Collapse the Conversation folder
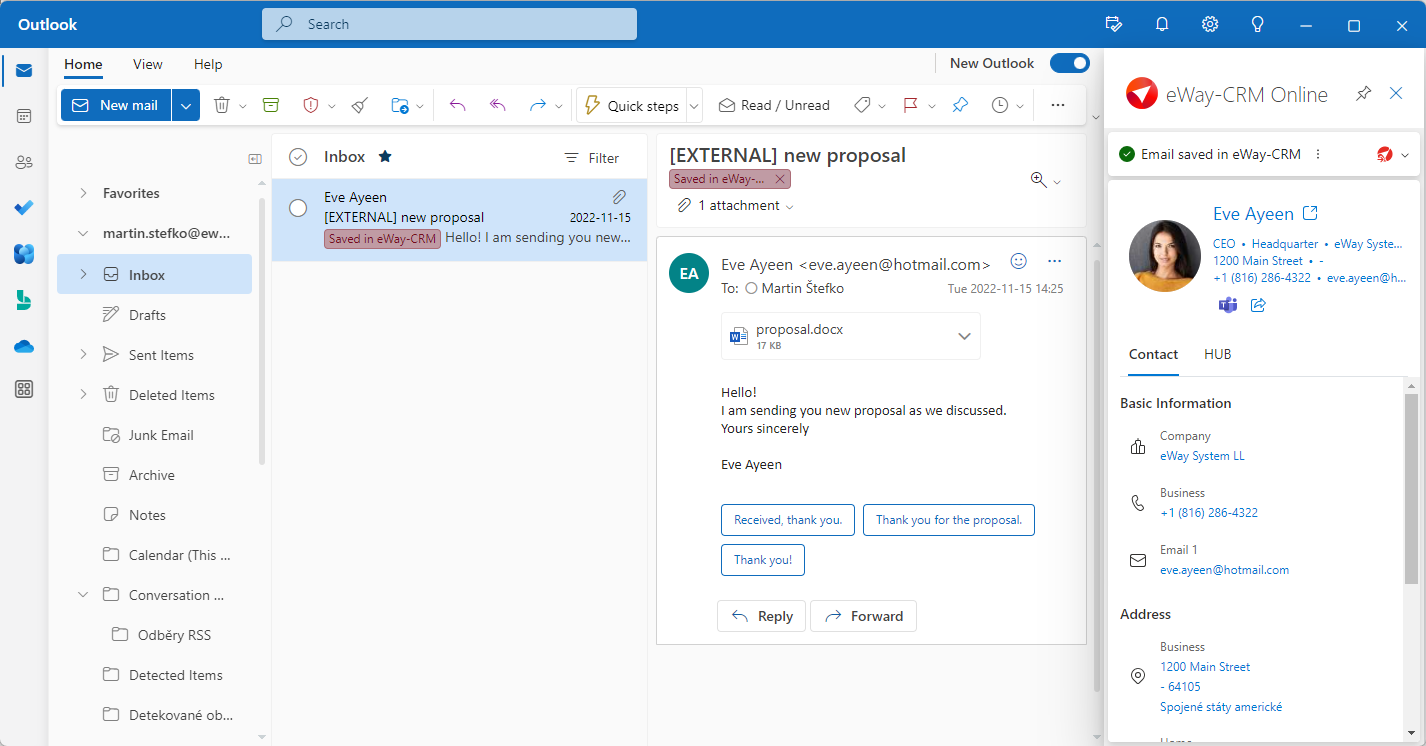This screenshot has height=746, width=1426. pyautogui.click(x=83, y=594)
